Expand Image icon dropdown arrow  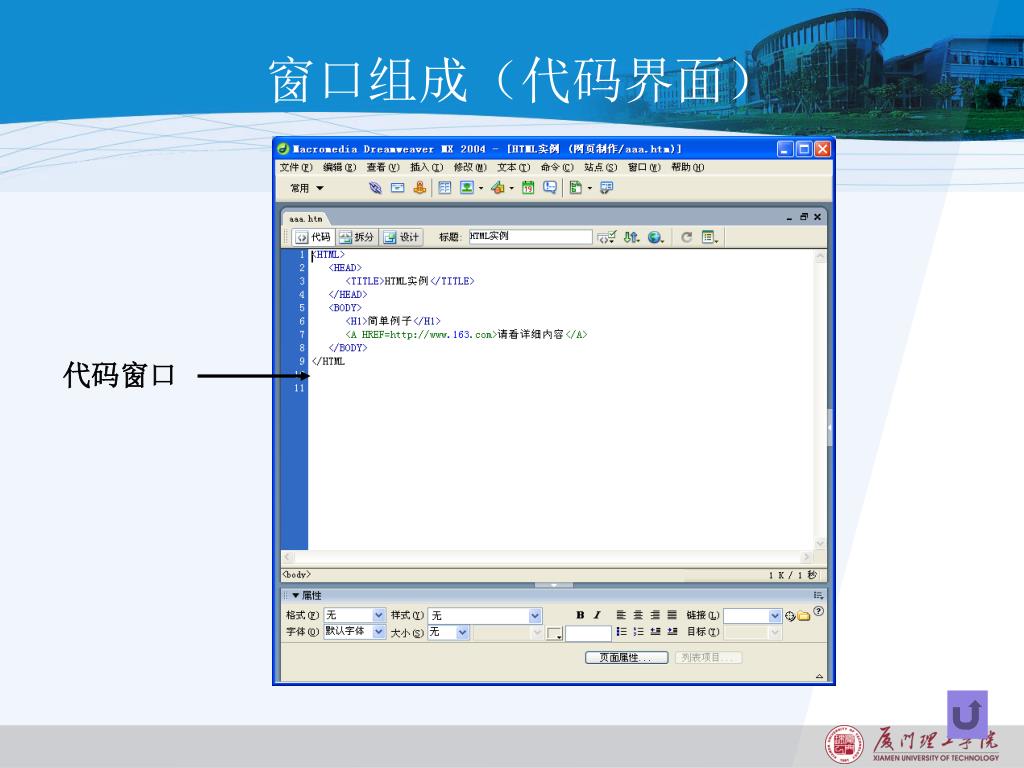(481, 188)
